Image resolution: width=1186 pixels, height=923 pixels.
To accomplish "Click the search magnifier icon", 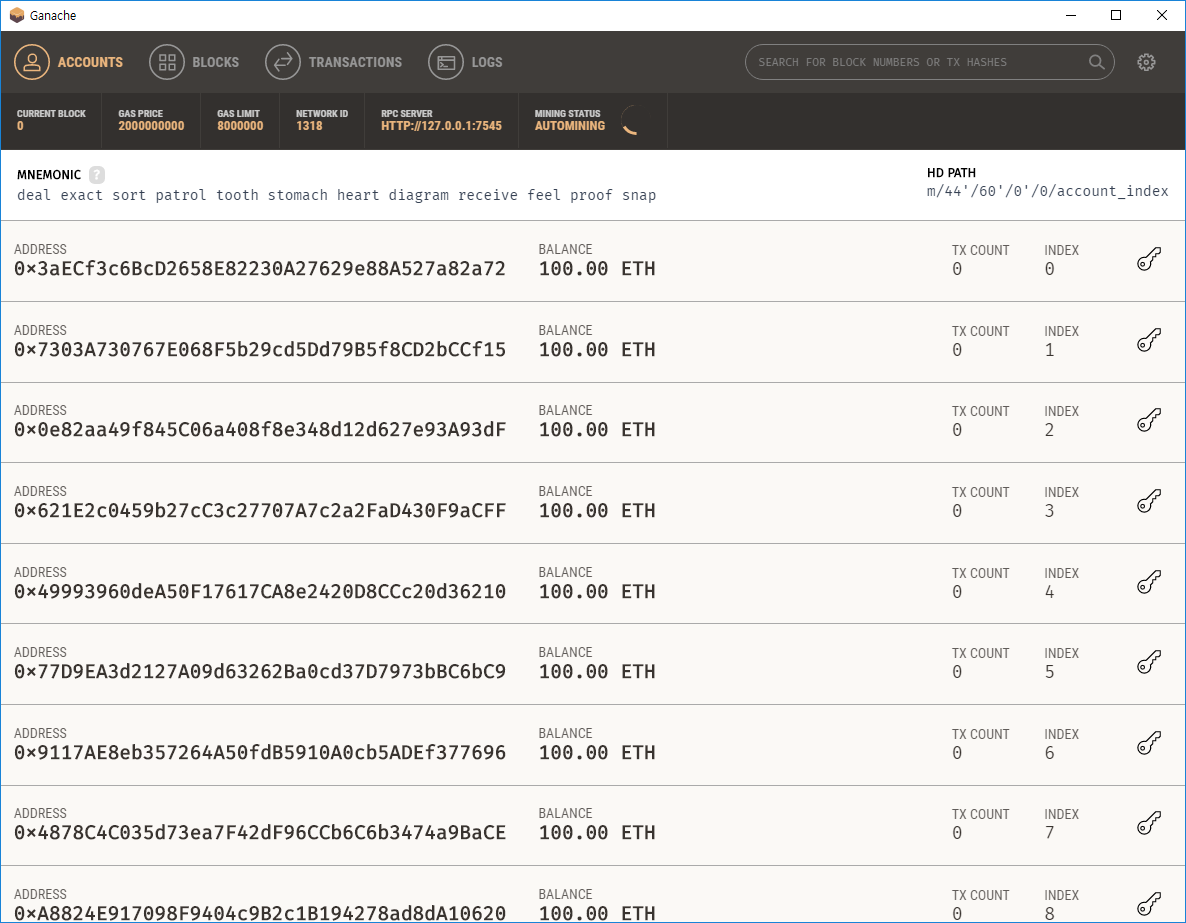I will point(1096,61).
